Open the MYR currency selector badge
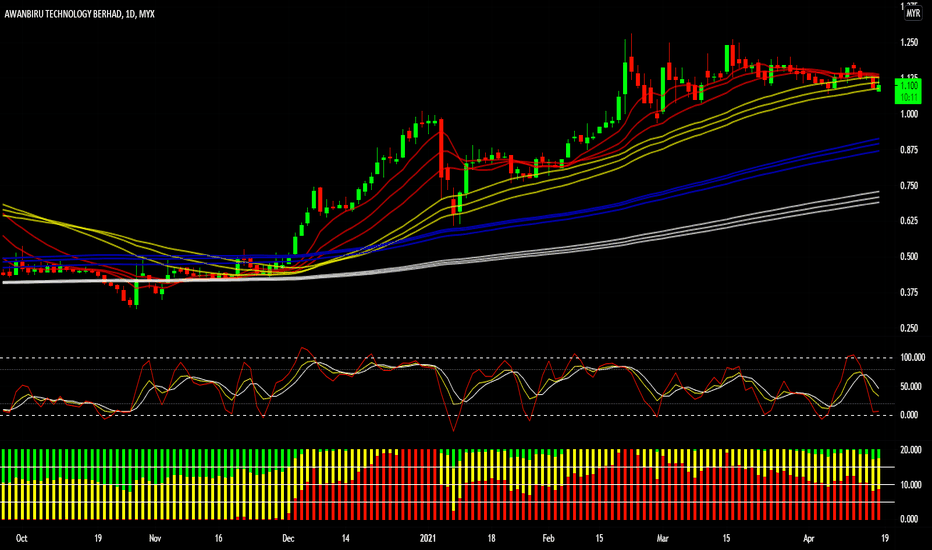932x550 pixels. point(913,13)
